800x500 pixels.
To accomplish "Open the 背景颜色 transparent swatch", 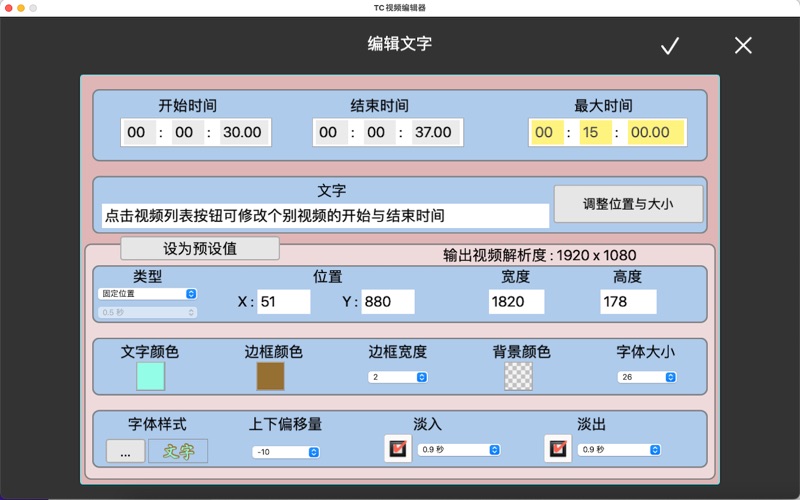I will coord(518,376).
